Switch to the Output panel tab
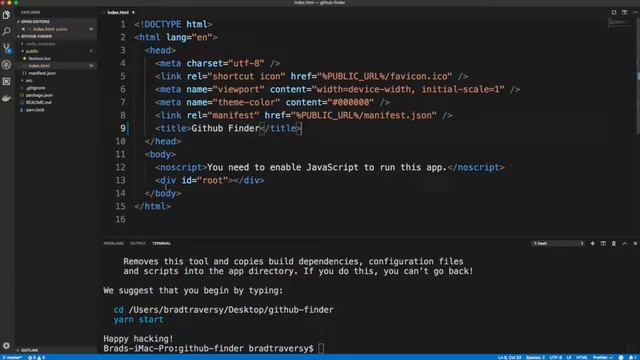The image size is (640, 360). pyautogui.click(x=138, y=243)
